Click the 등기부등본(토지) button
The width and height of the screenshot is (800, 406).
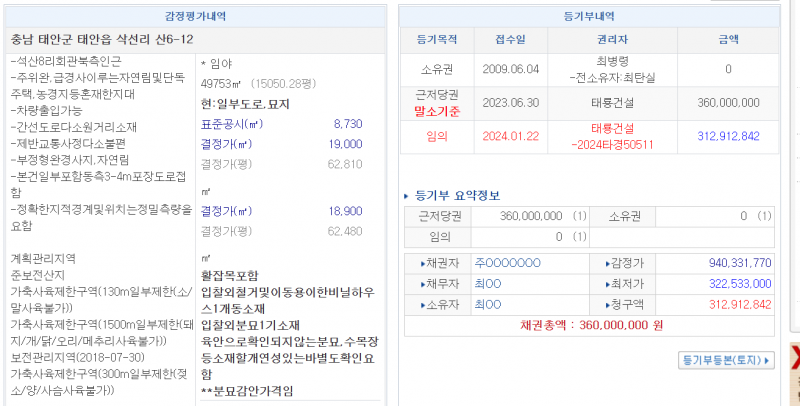coord(725,357)
